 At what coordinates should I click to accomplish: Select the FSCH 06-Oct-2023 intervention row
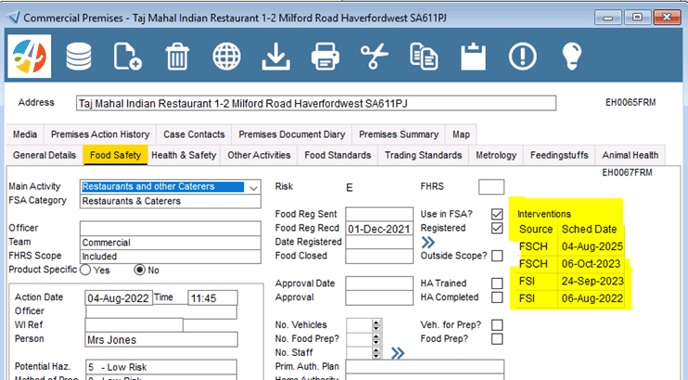click(570, 264)
